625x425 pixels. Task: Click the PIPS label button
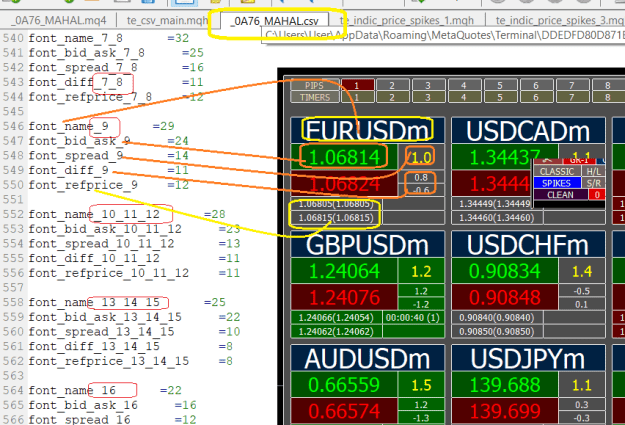click(315, 85)
